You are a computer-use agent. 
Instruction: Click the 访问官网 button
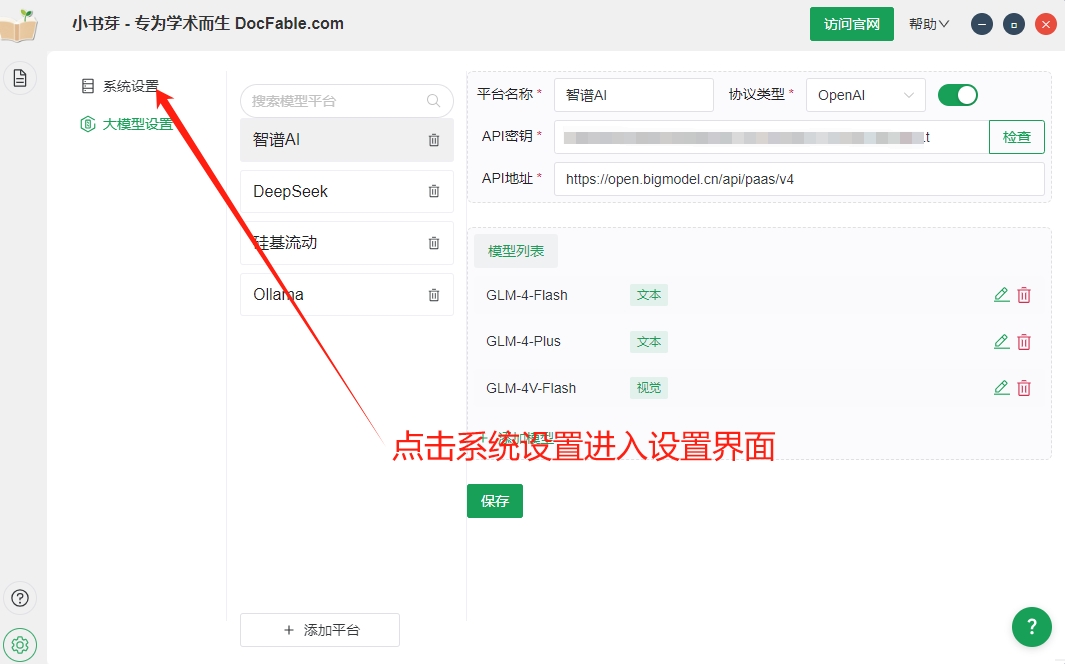[x=852, y=23]
